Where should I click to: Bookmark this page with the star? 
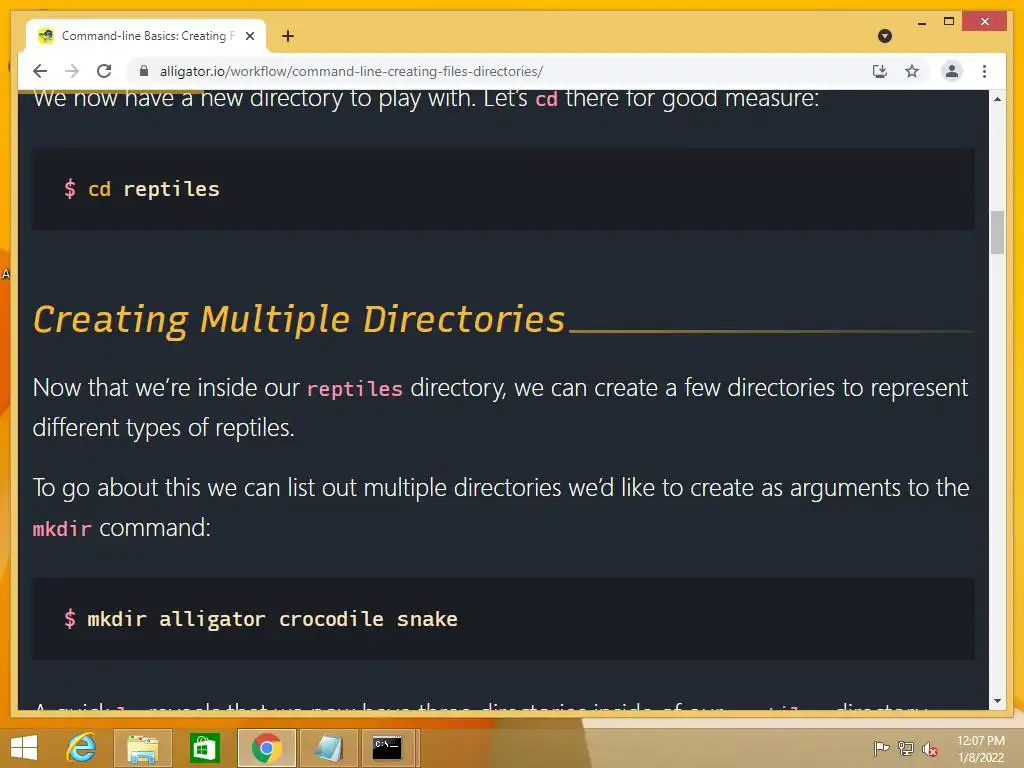(912, 71)
